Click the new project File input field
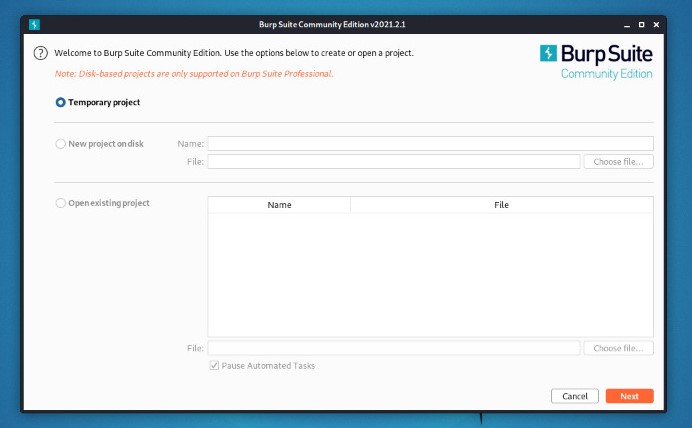692x428 pixels. tap(394, 161)
